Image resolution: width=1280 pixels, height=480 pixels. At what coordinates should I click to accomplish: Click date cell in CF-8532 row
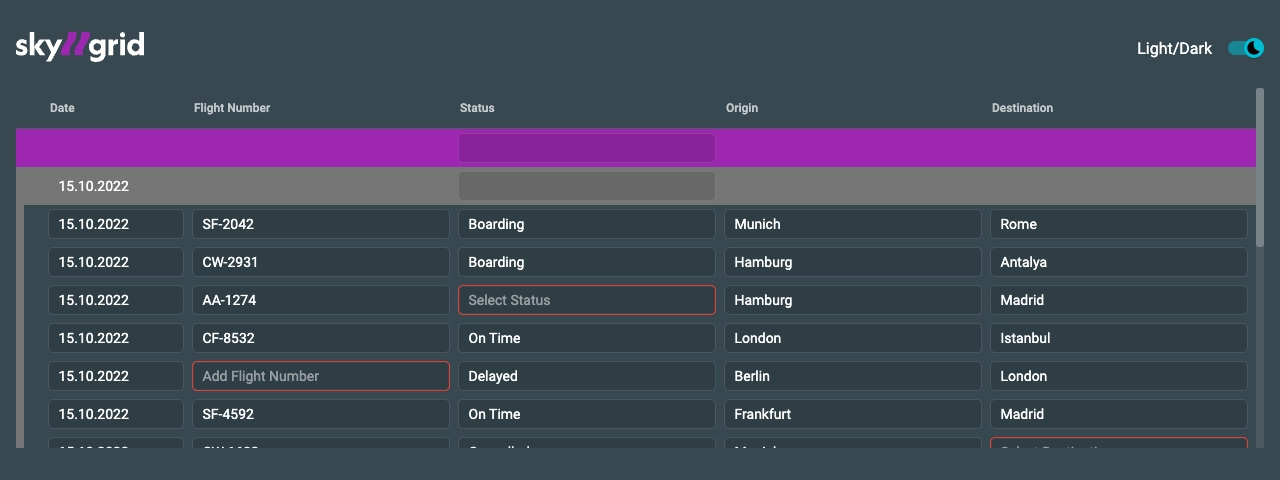point(116,338)
